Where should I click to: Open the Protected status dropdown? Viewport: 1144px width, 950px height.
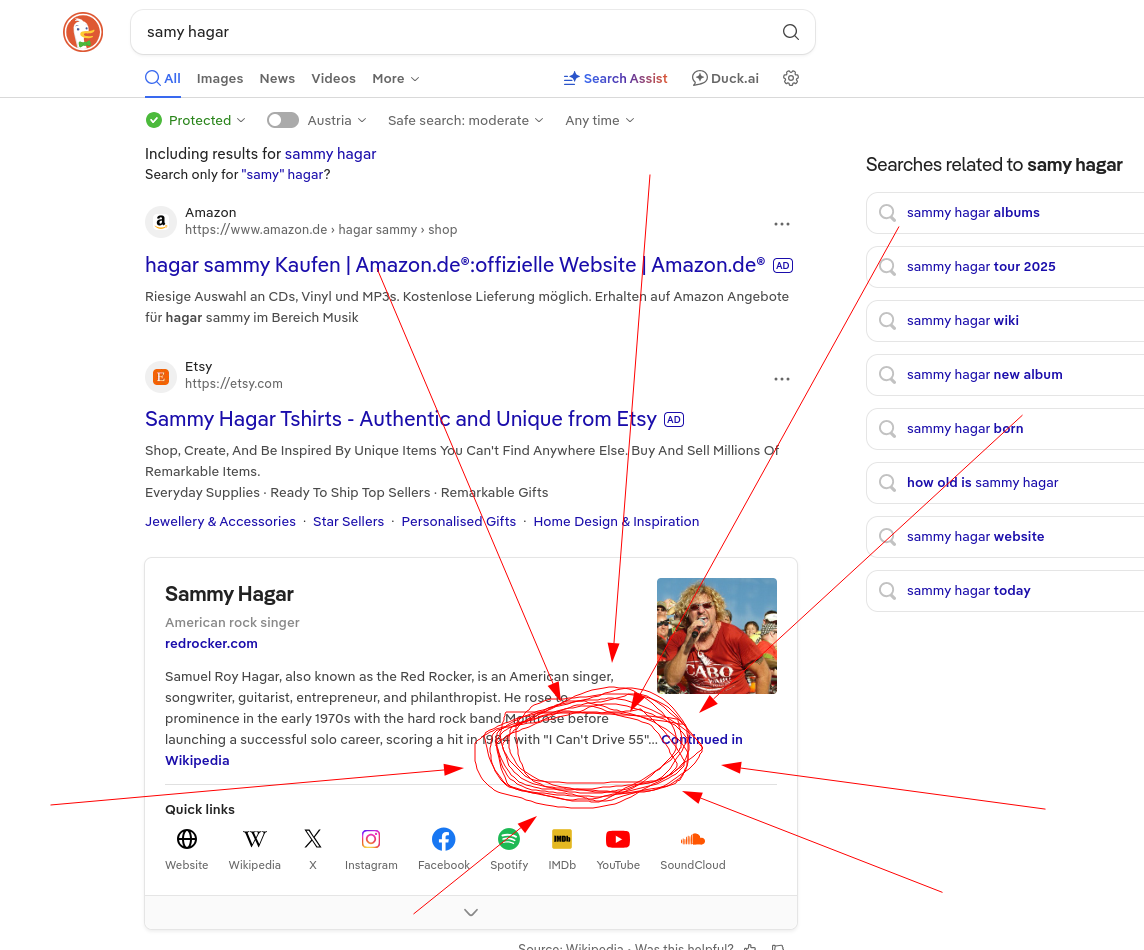pyautogui.click(x=196, y=120)
